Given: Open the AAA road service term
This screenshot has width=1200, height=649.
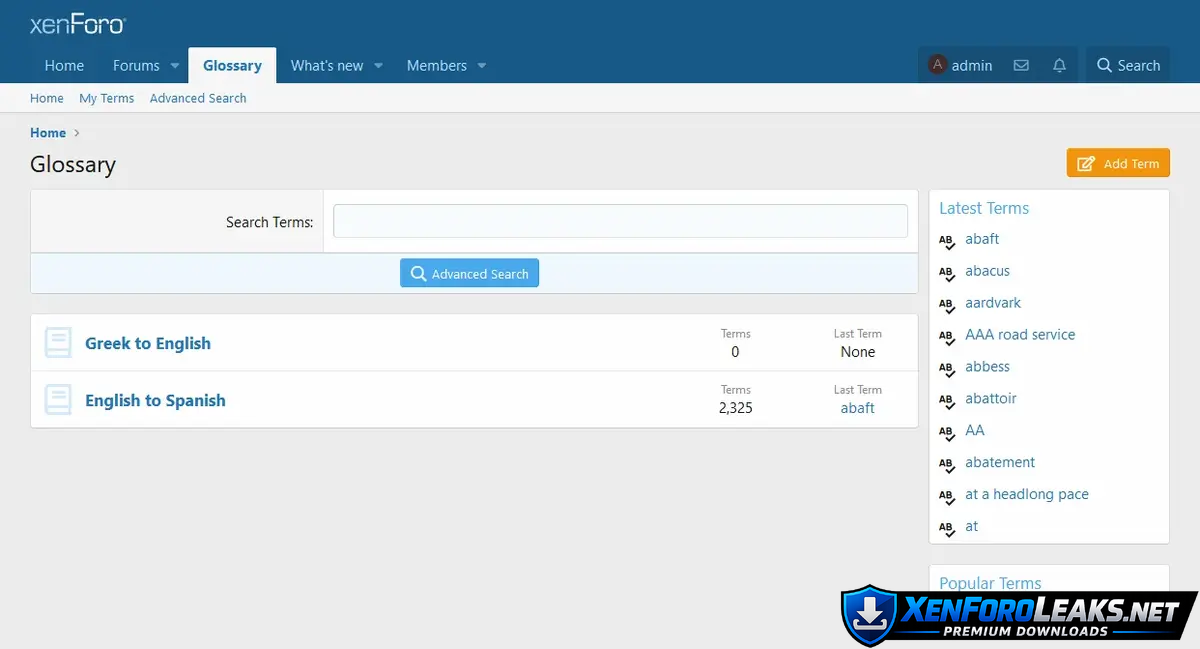Looking at the screenshot, I should coord(1020,335).
